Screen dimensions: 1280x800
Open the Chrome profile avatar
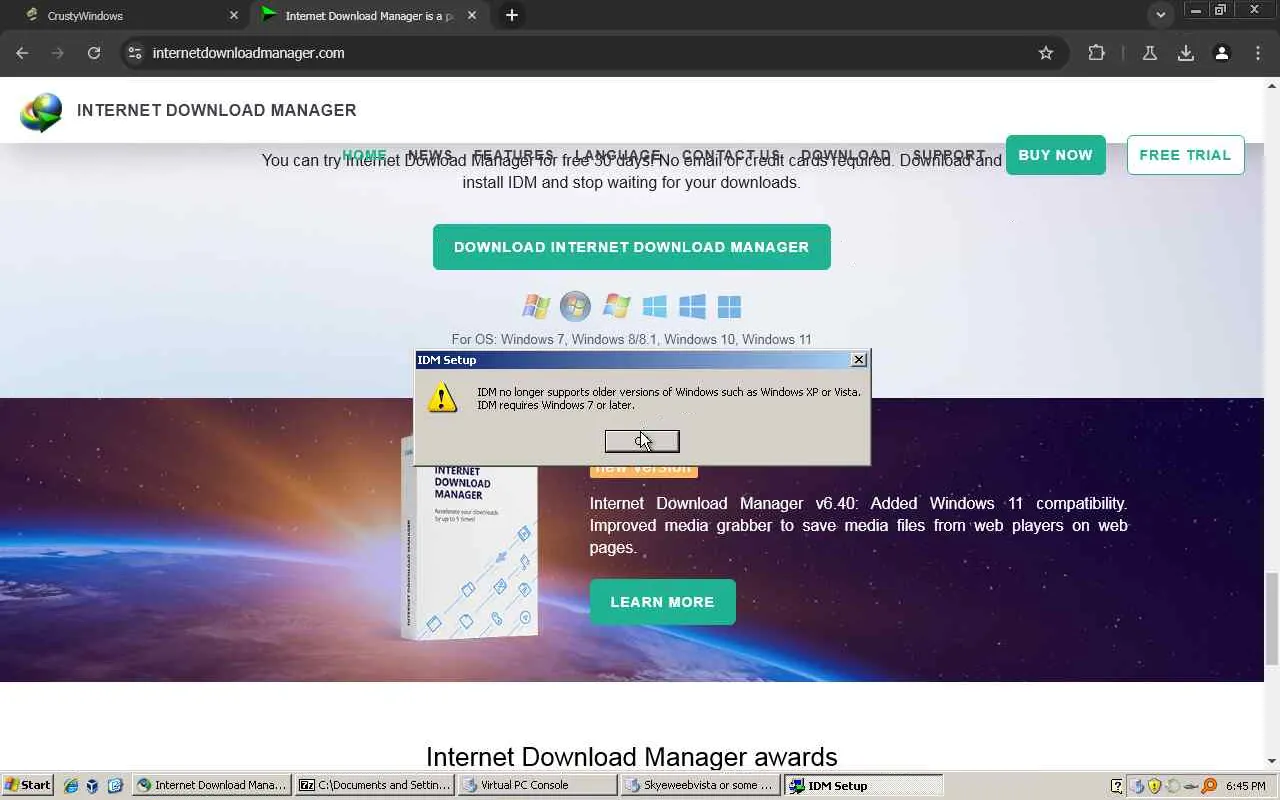point(1222,53)
